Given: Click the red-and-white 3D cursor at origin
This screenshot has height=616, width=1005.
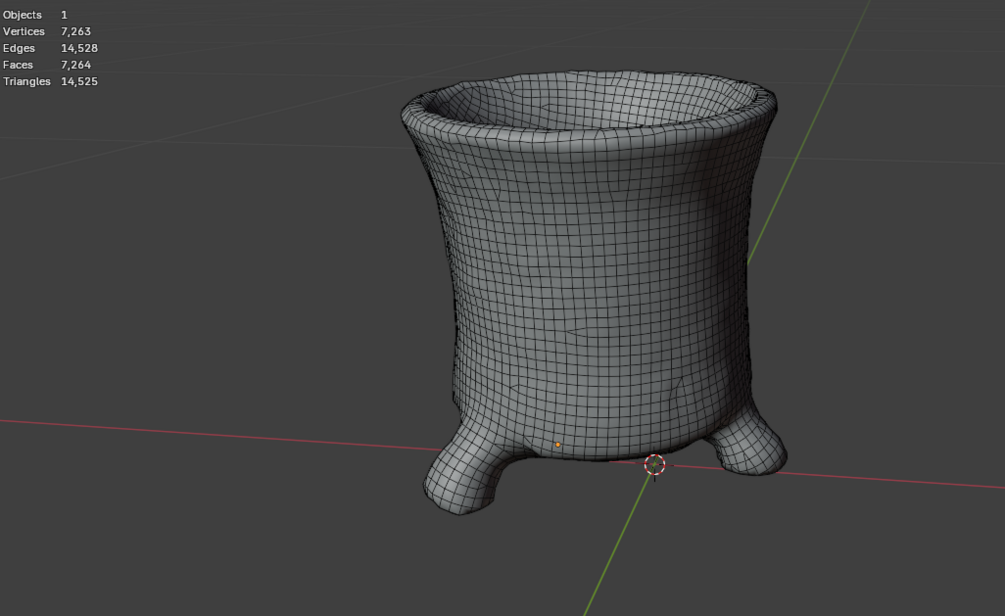Looking at the screenshot, I should [x=654, y=464].
